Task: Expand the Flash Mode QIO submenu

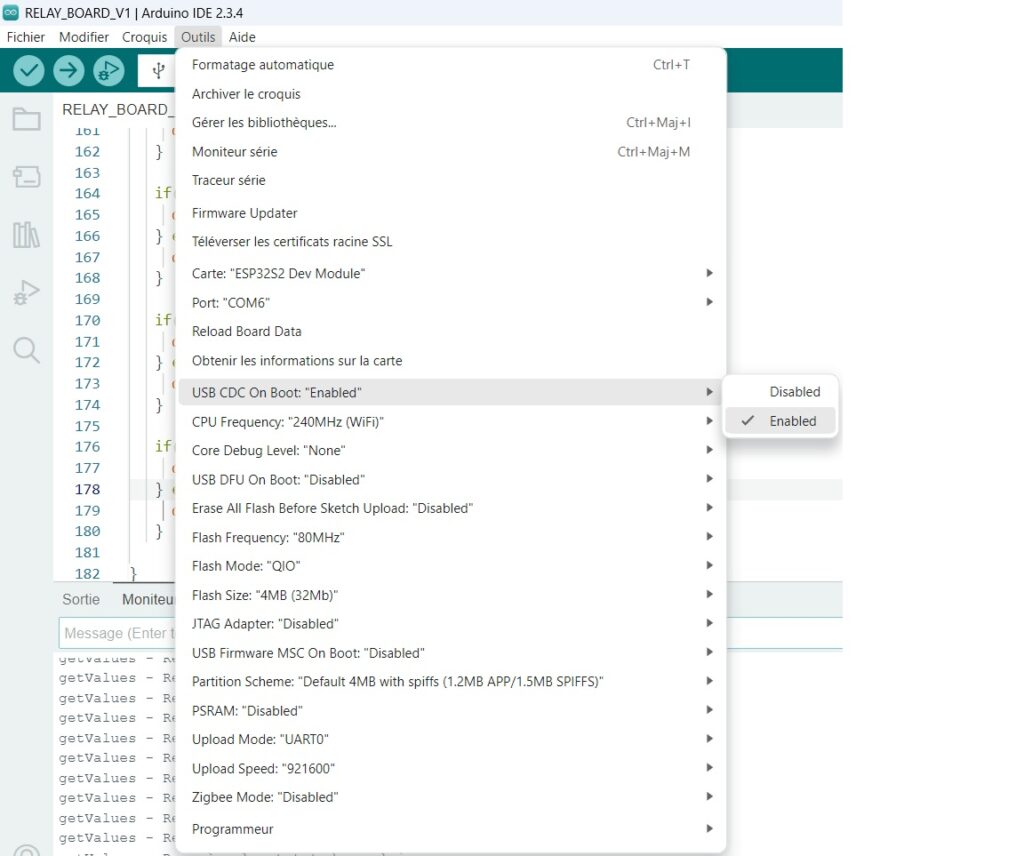Action: click(x=450, y=566)
